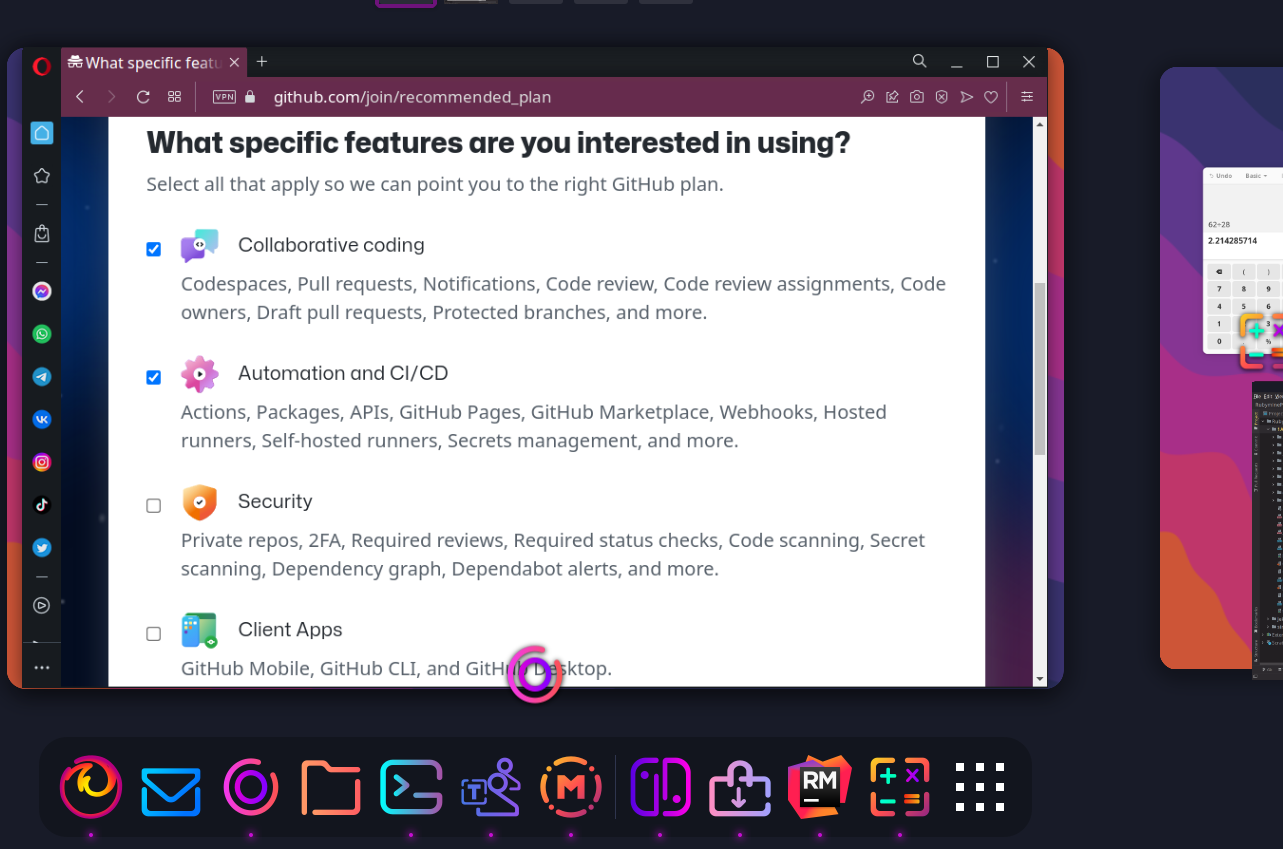Screen dimensions: 1283x849
Task: Open Twitter in Opera sidebar
Action: coord(41,548)
